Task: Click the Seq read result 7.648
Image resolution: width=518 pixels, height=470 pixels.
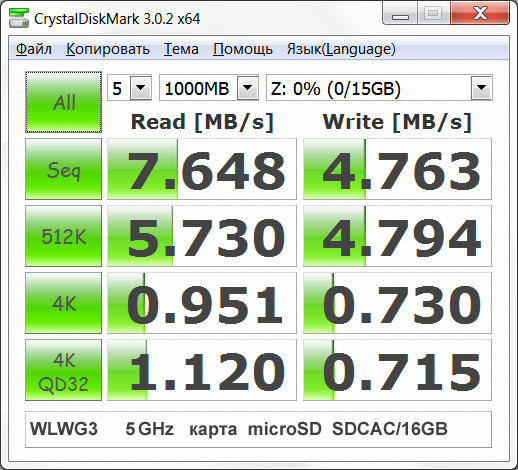Action: (202, 169)
